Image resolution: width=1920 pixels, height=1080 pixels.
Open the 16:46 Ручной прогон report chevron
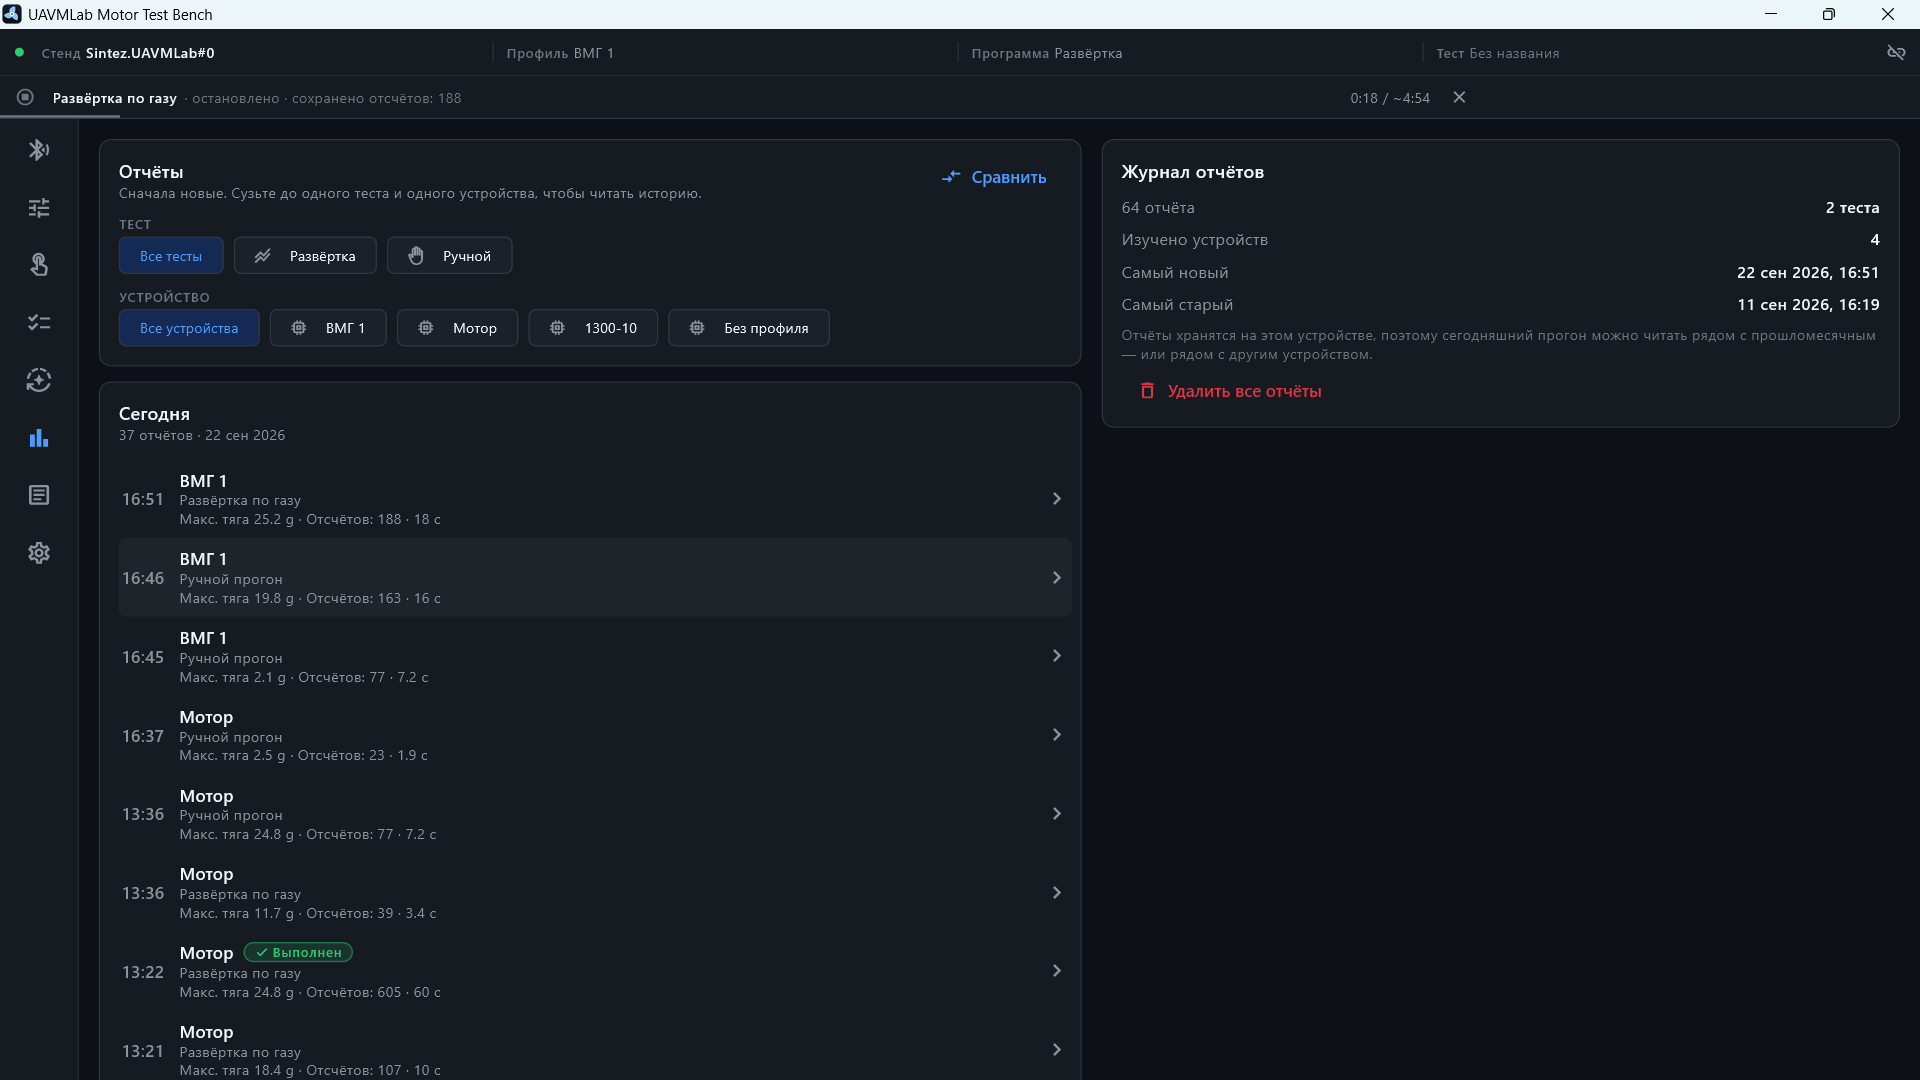click(1056, 578)
